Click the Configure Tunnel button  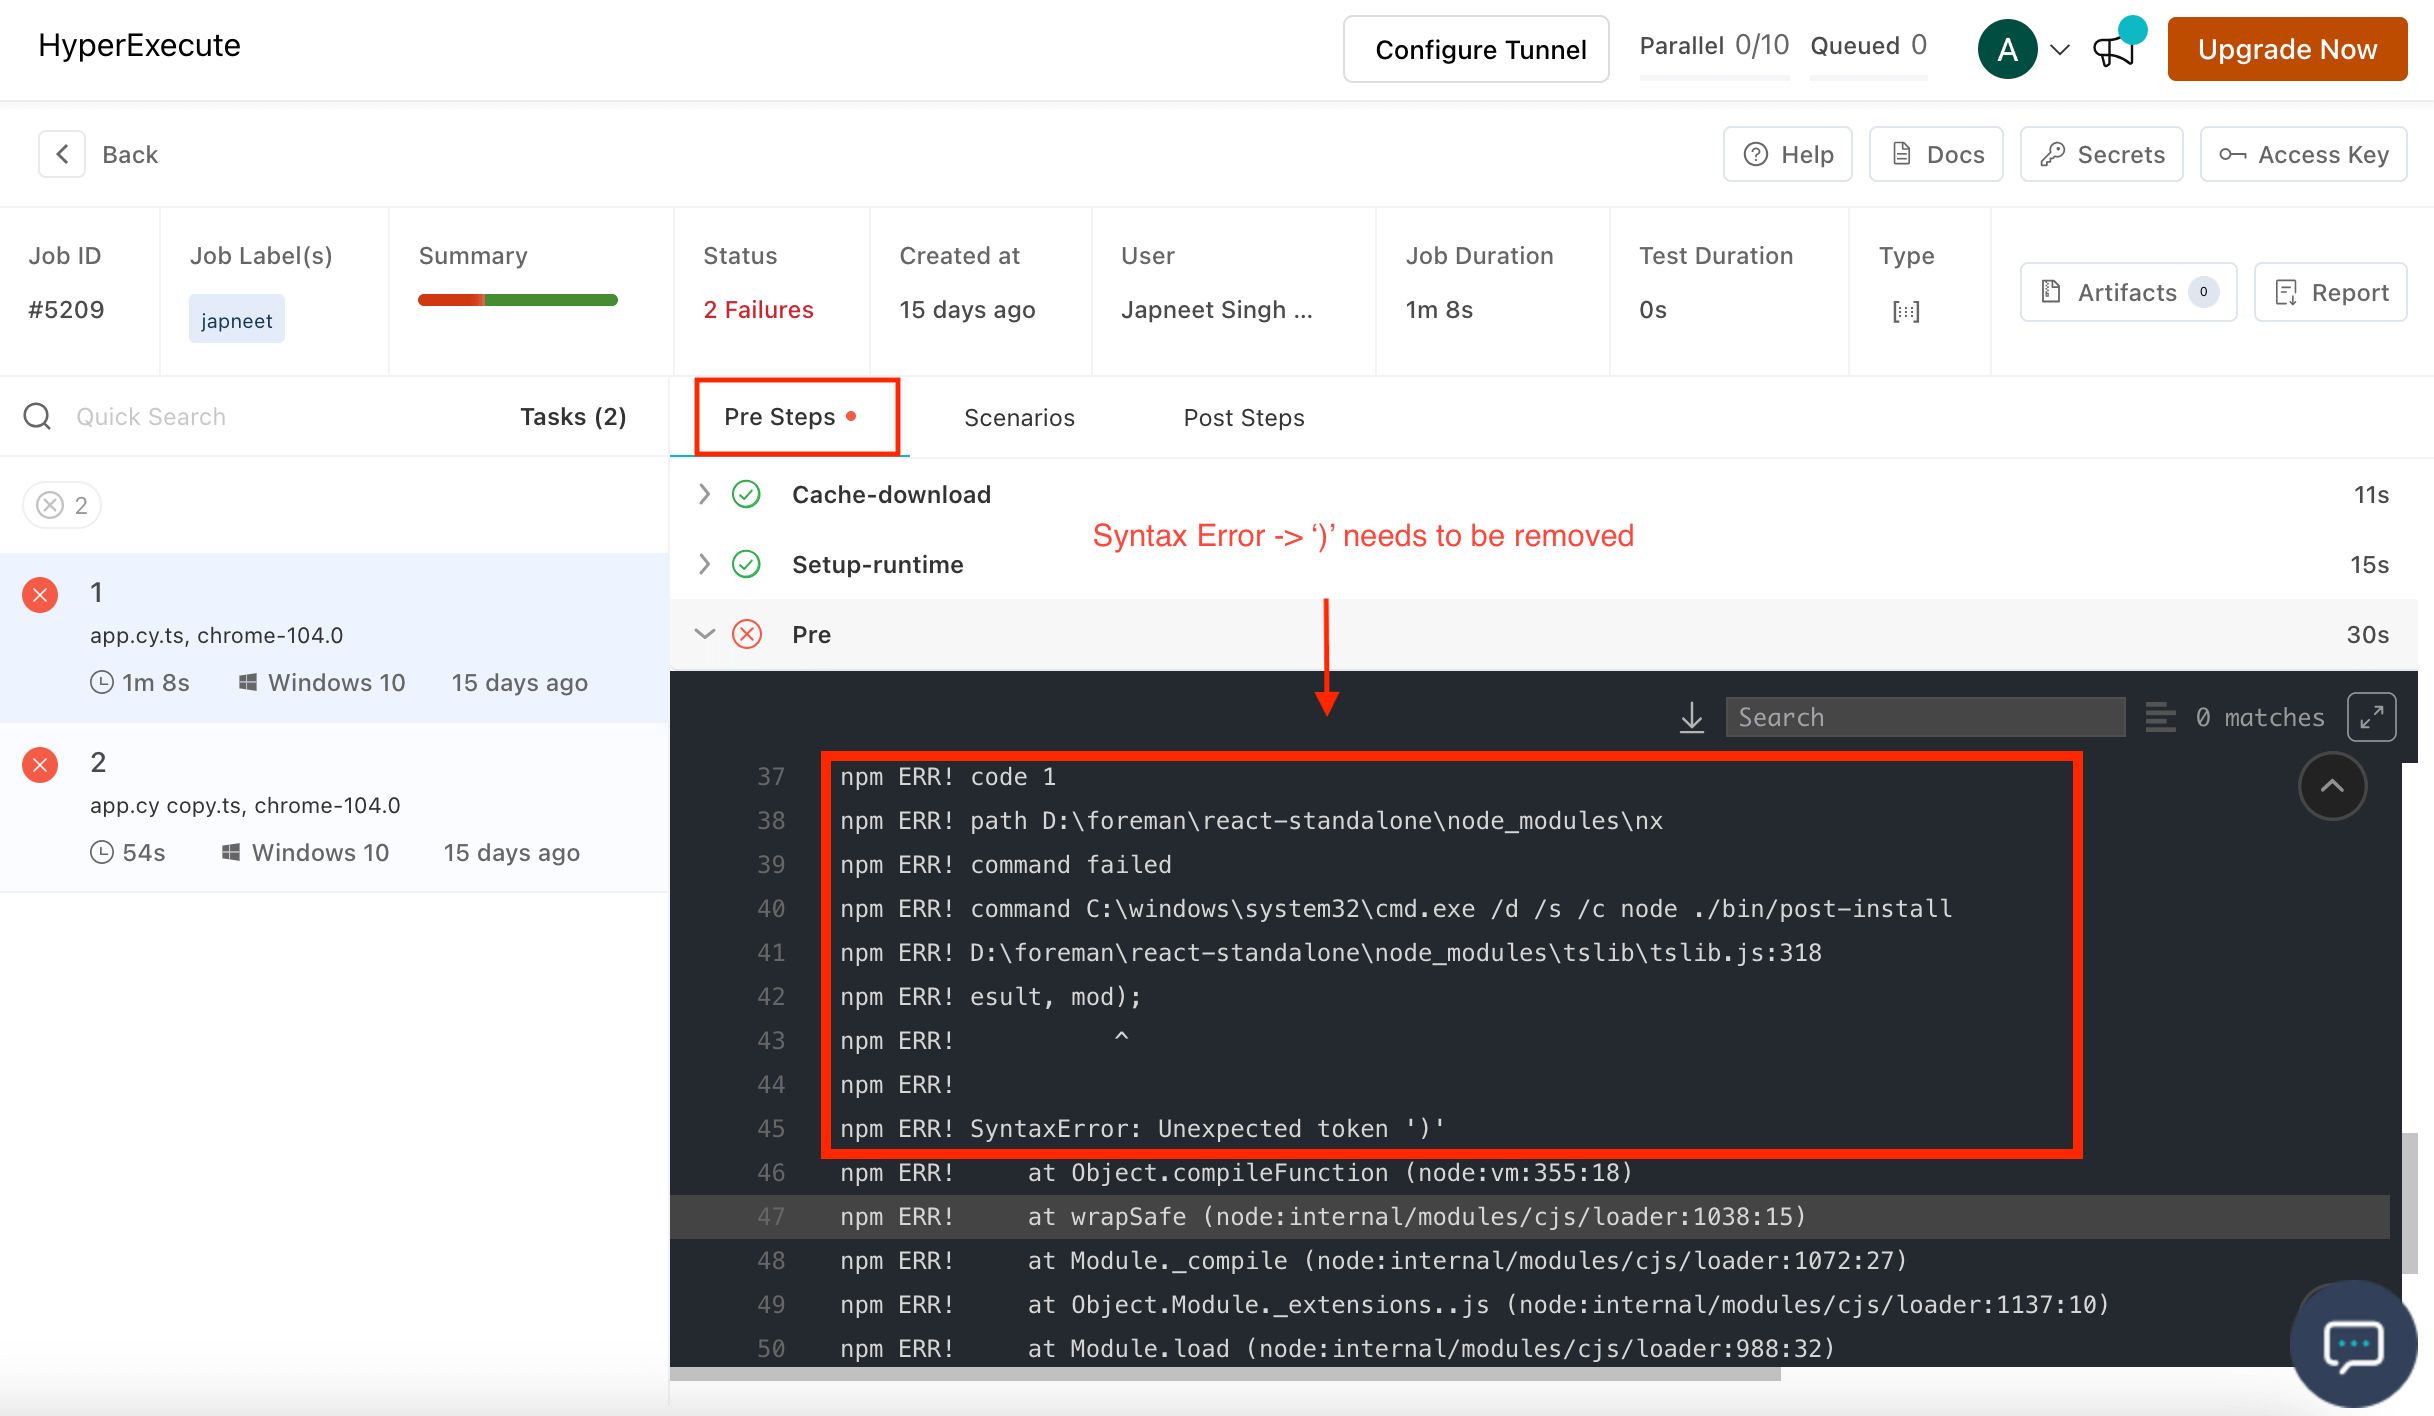click(1476, 49)
